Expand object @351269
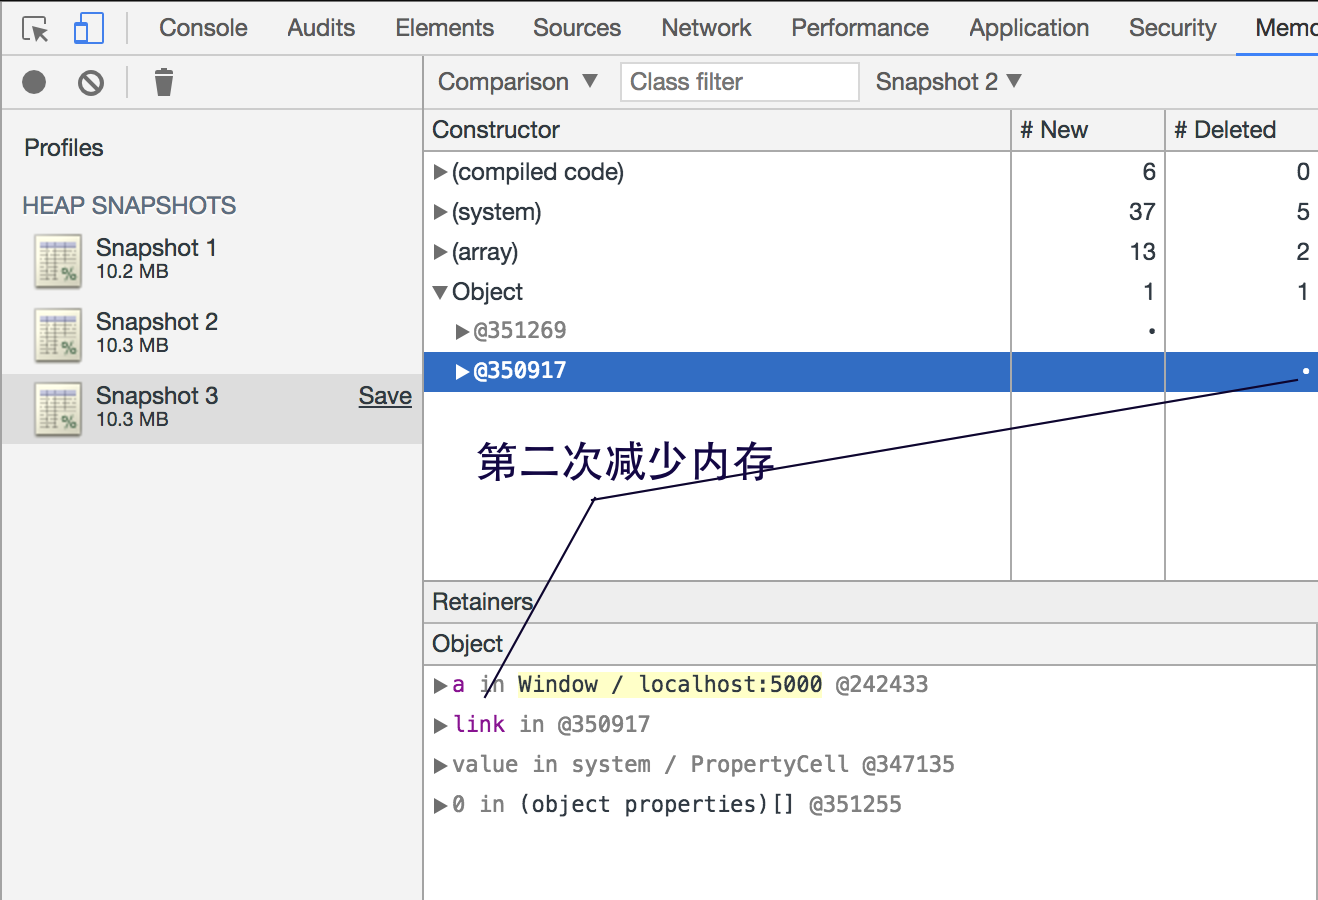This screenshot has width=1318, height=900. [x=462, y=331]
